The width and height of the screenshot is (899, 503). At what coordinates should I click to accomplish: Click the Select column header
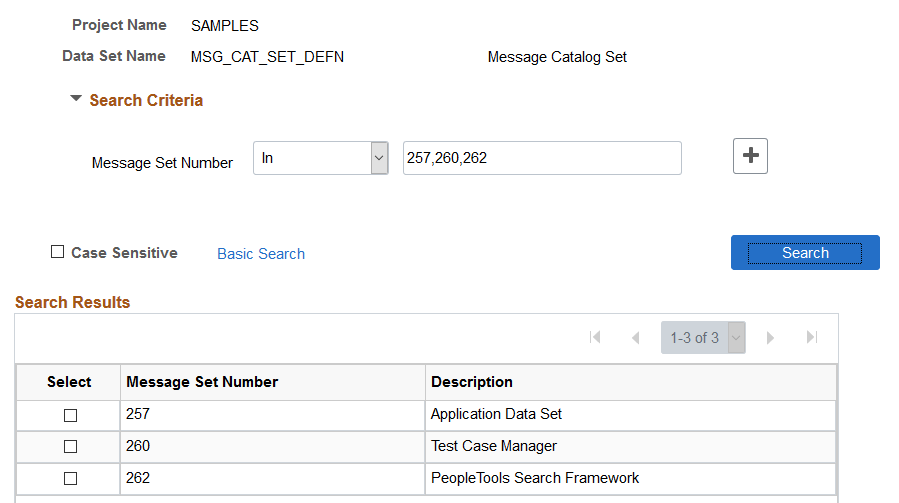69,382
